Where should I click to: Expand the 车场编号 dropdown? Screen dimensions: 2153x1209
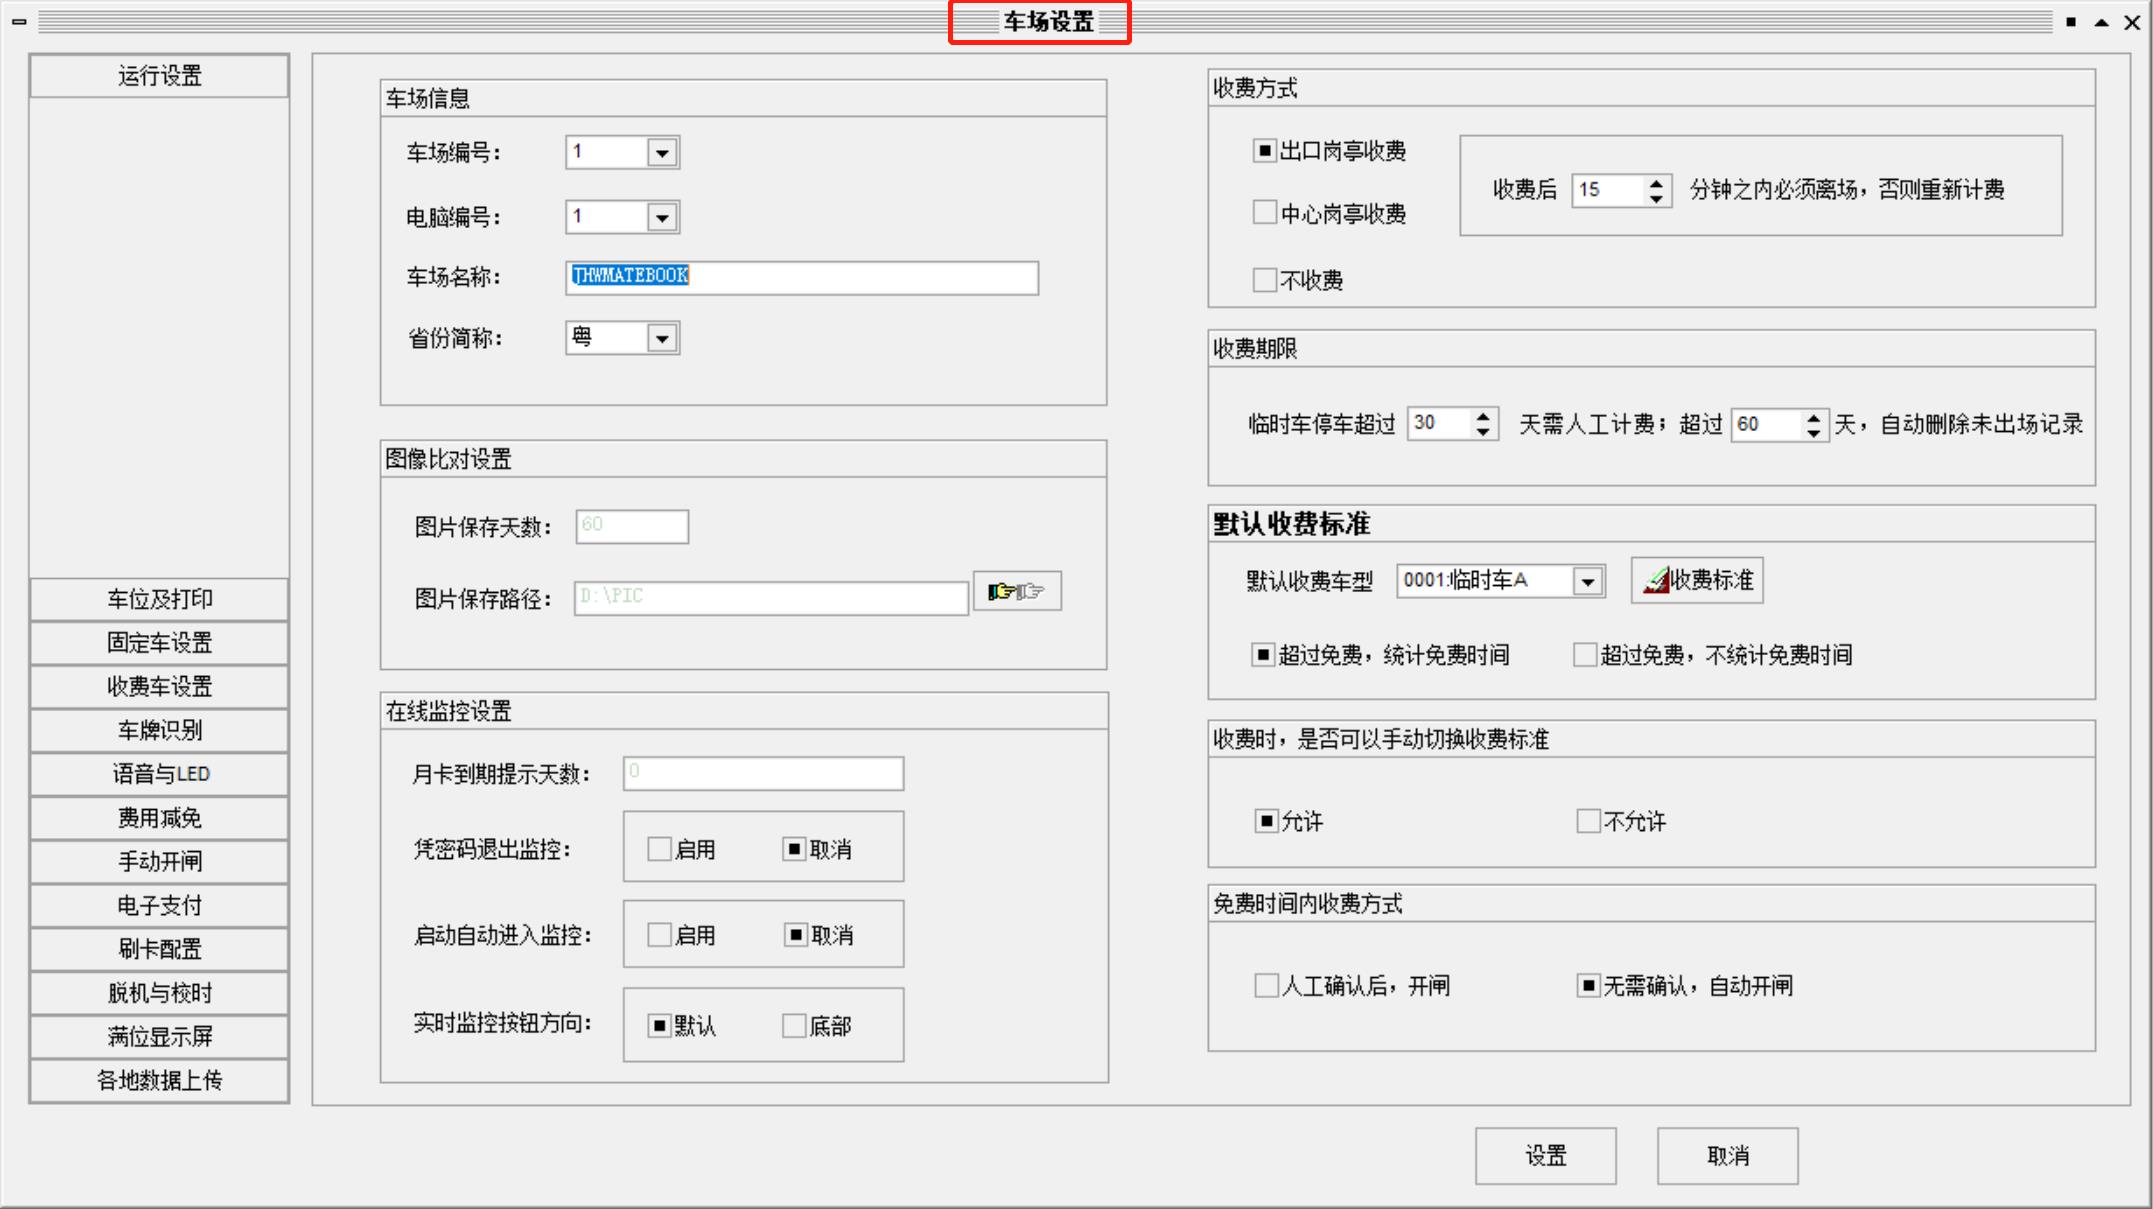click(665, 152)
